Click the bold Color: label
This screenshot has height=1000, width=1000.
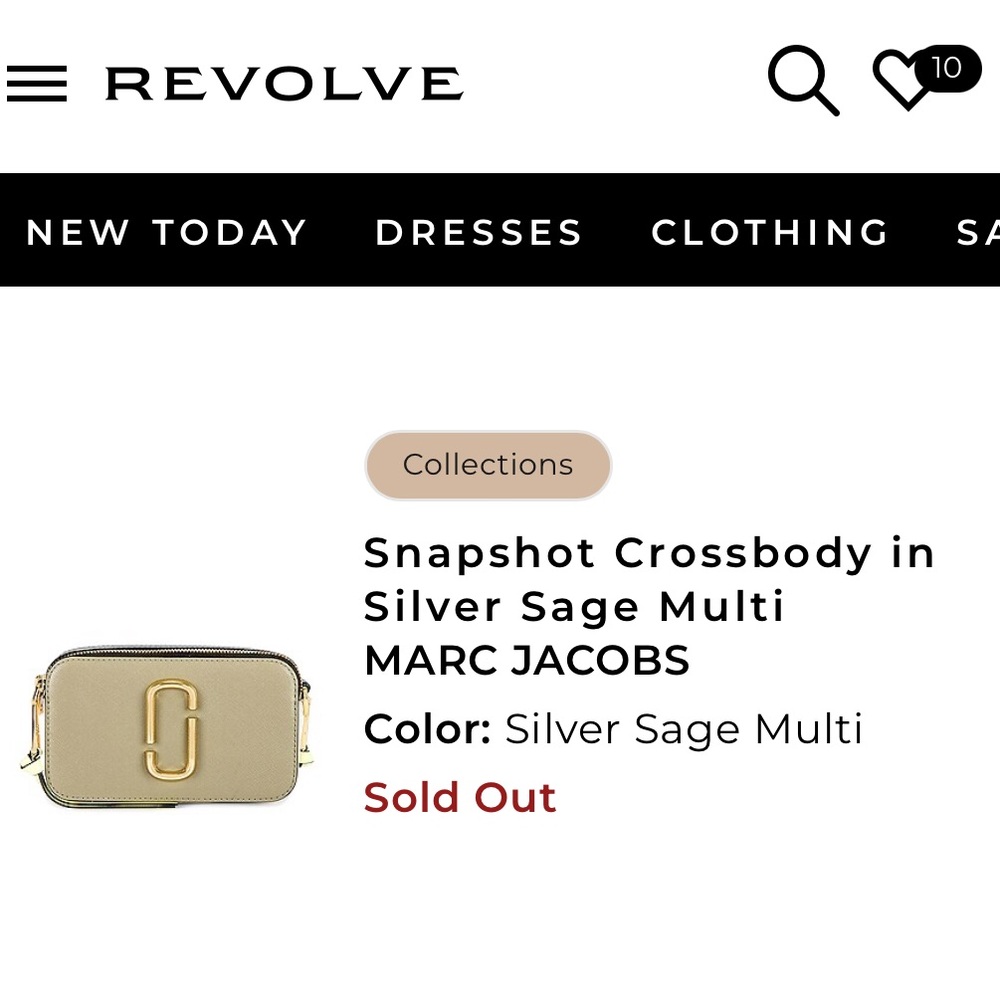coord(427,729)
